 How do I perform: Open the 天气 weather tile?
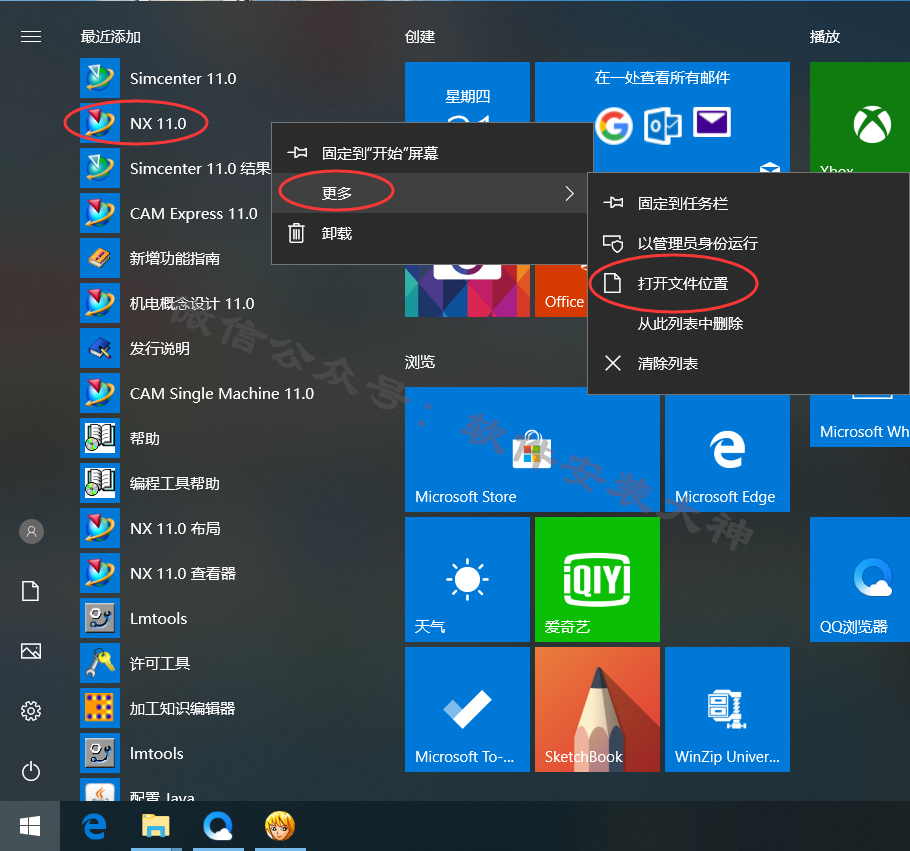467,579
